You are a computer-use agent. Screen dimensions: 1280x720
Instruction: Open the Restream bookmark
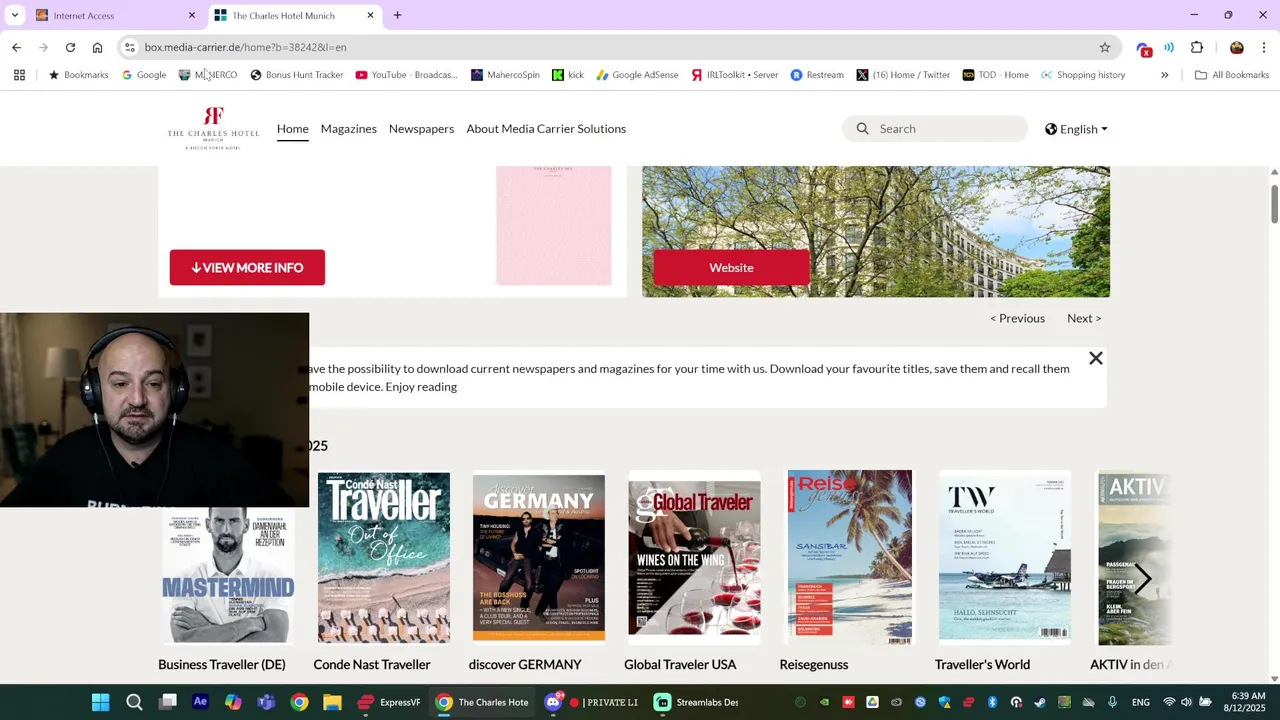pos(817,75)
